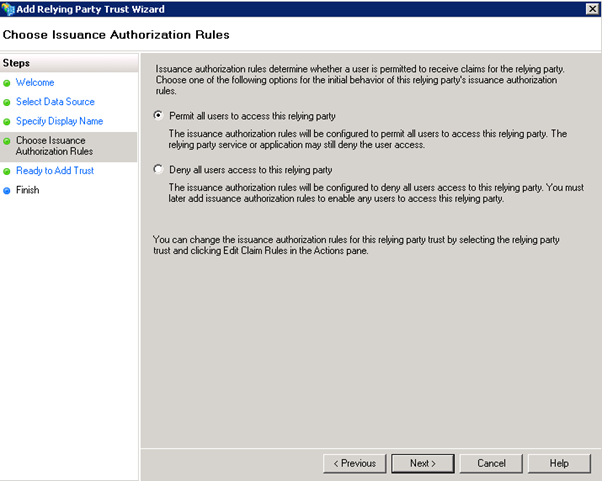The height and width of the screenshot is (481, 602).
Task: Jump to Select Data Source step
Action: (x=55, y=102)
